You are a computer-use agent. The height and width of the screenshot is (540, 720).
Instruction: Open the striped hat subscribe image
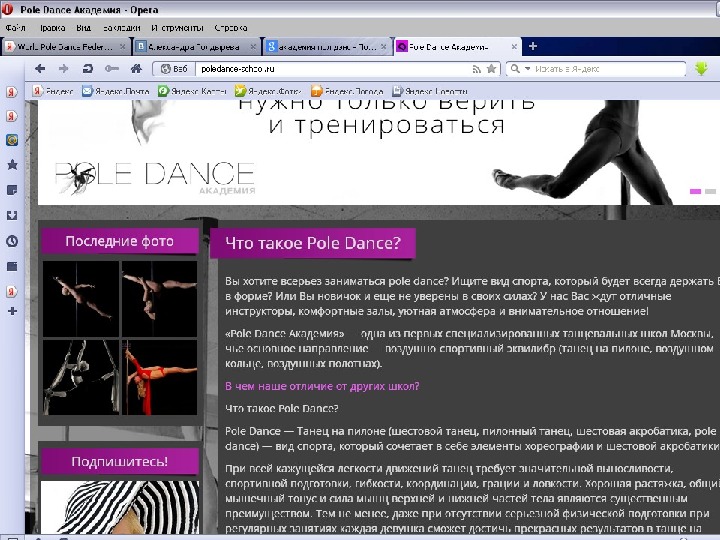coord(120,507)
